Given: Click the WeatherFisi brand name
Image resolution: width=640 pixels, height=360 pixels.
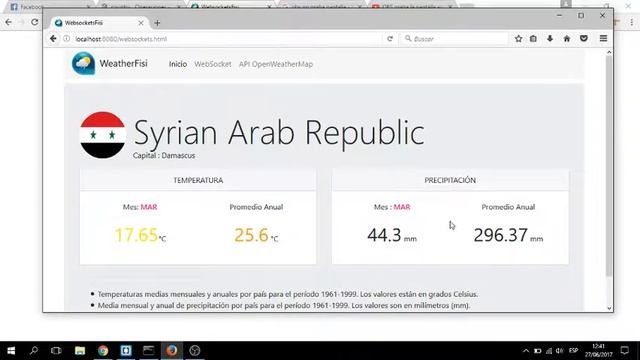Looking at the screenshot, I should [123, 64].
